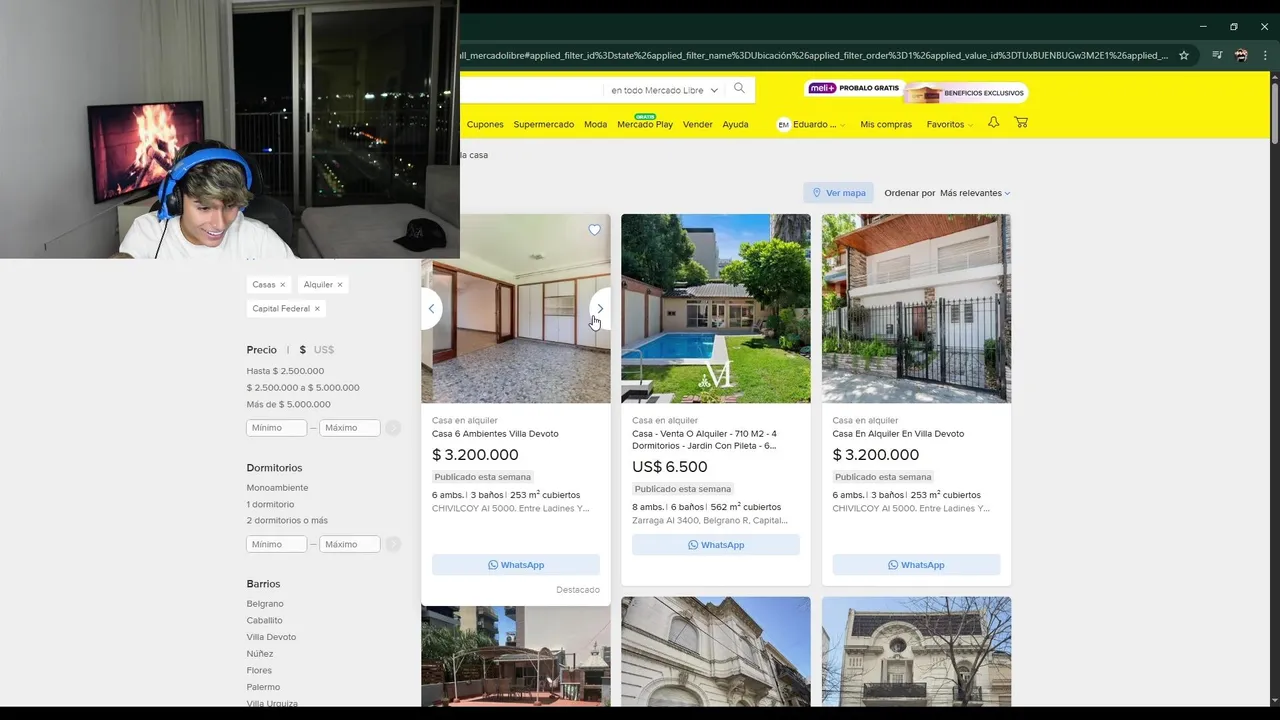The width and height of the screenshot is (1280, 720).
Task: Open the shopping cart
Action: (x=1021, y=123)
